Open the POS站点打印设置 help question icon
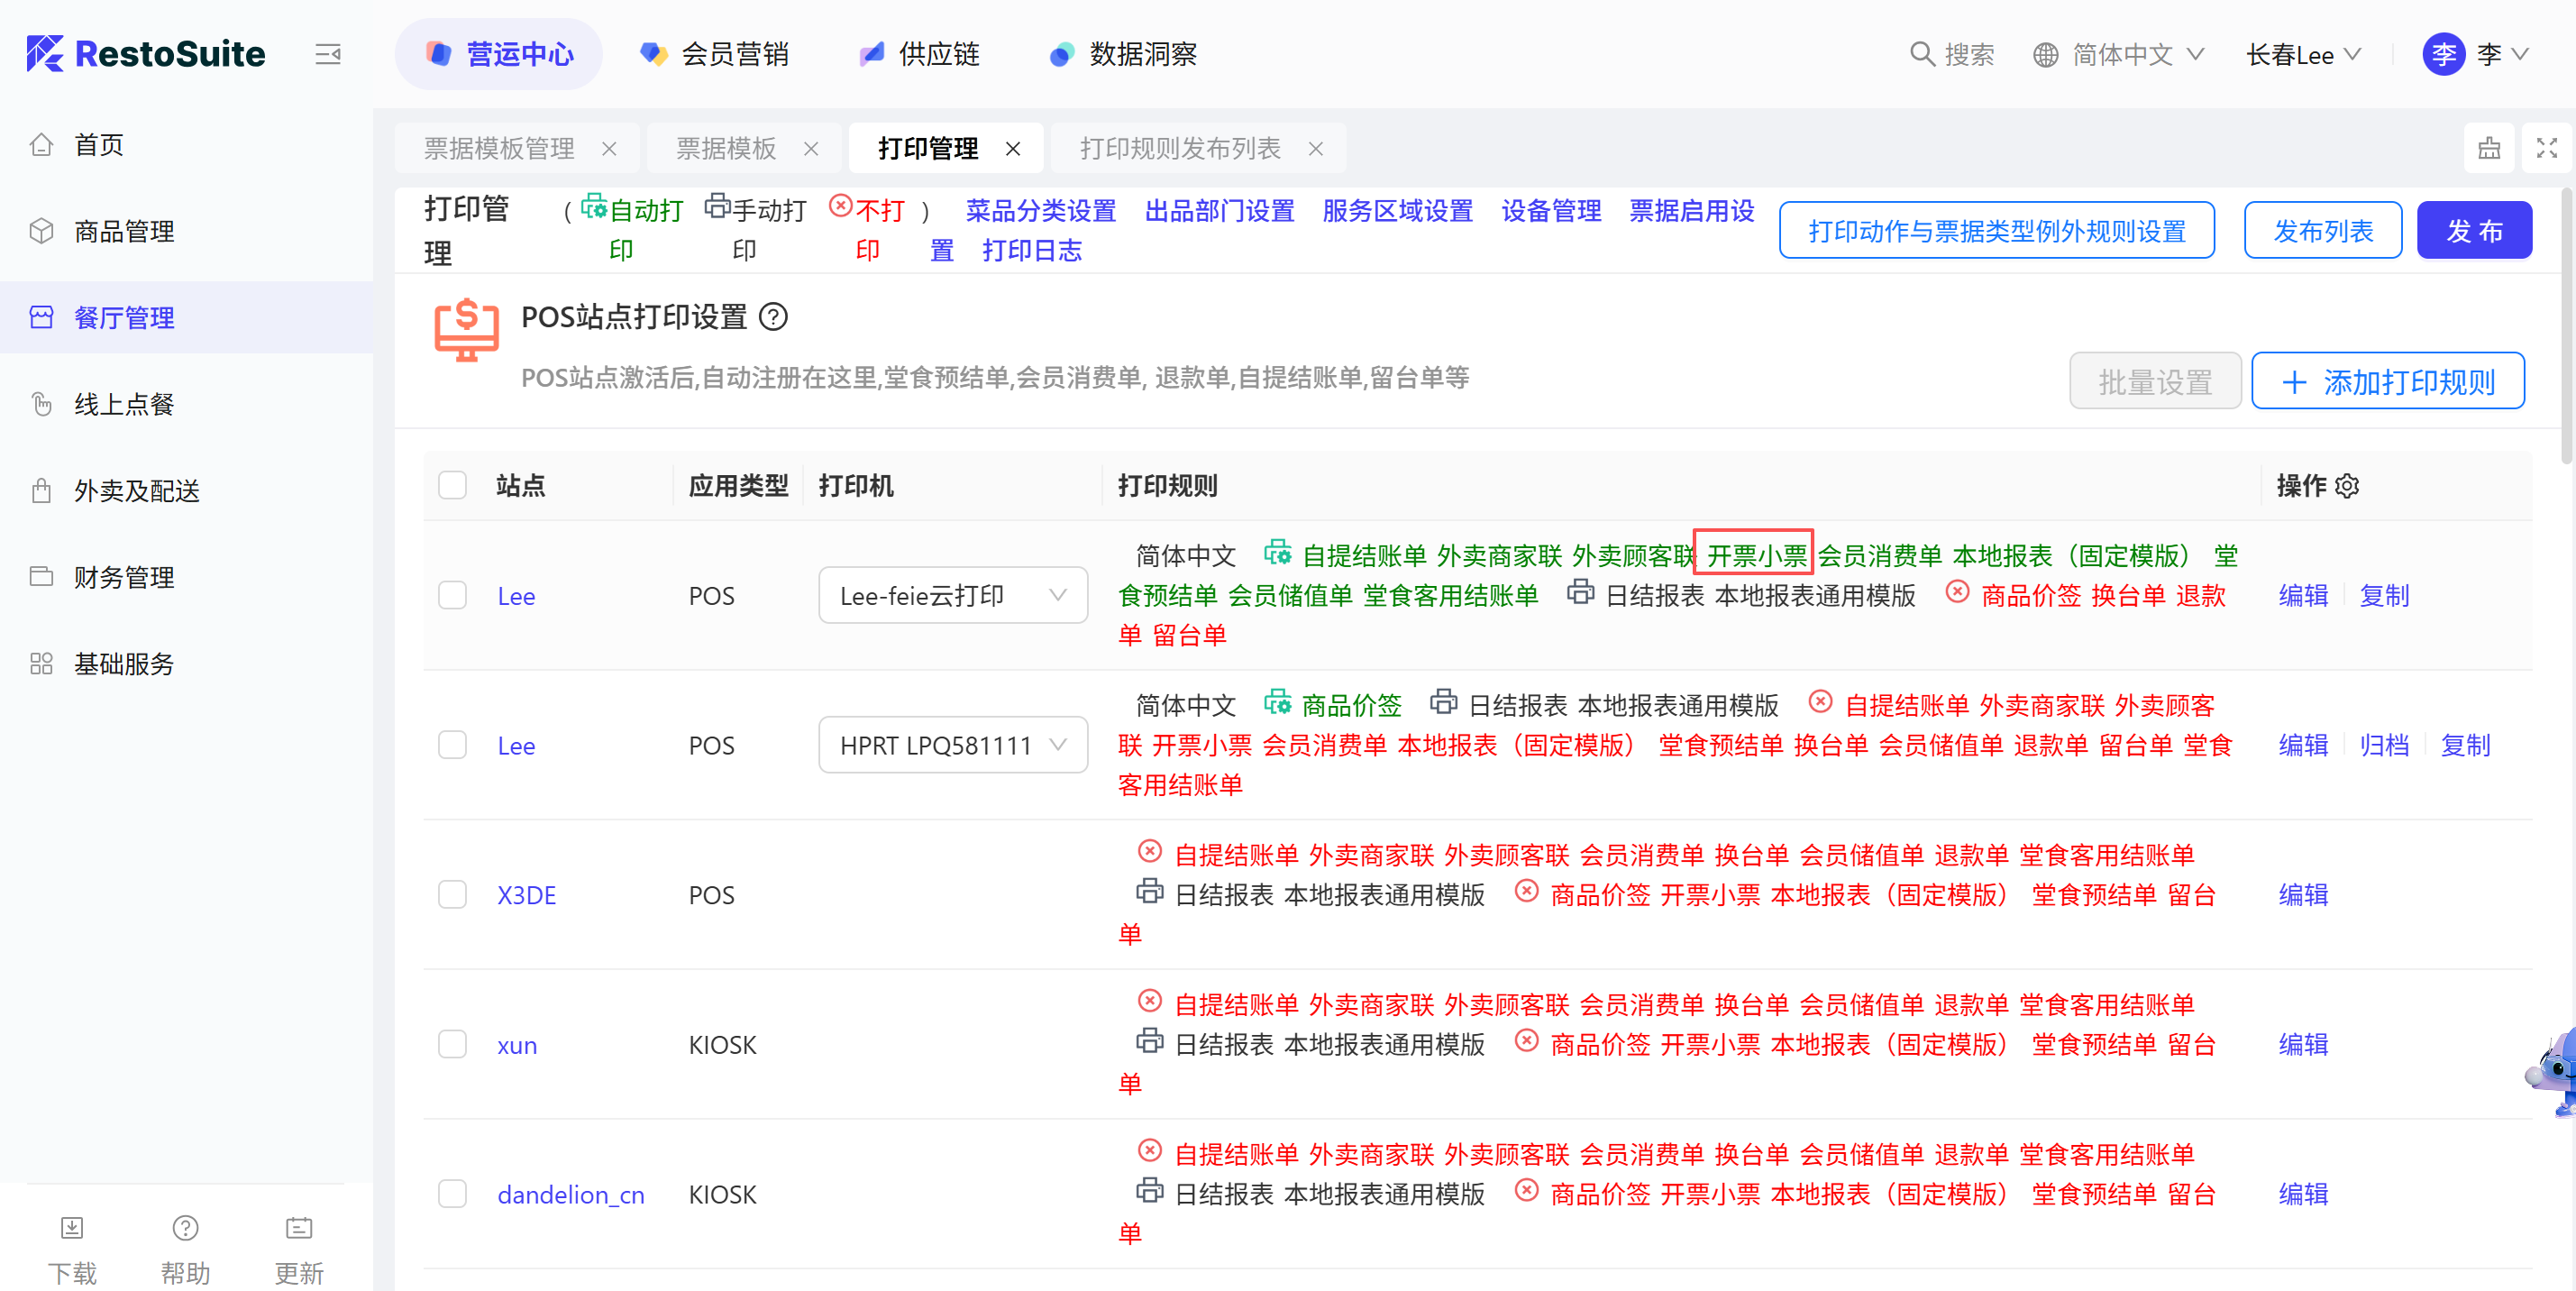Viewport: 2576px width, 1291px height. (x=773, y=317)
